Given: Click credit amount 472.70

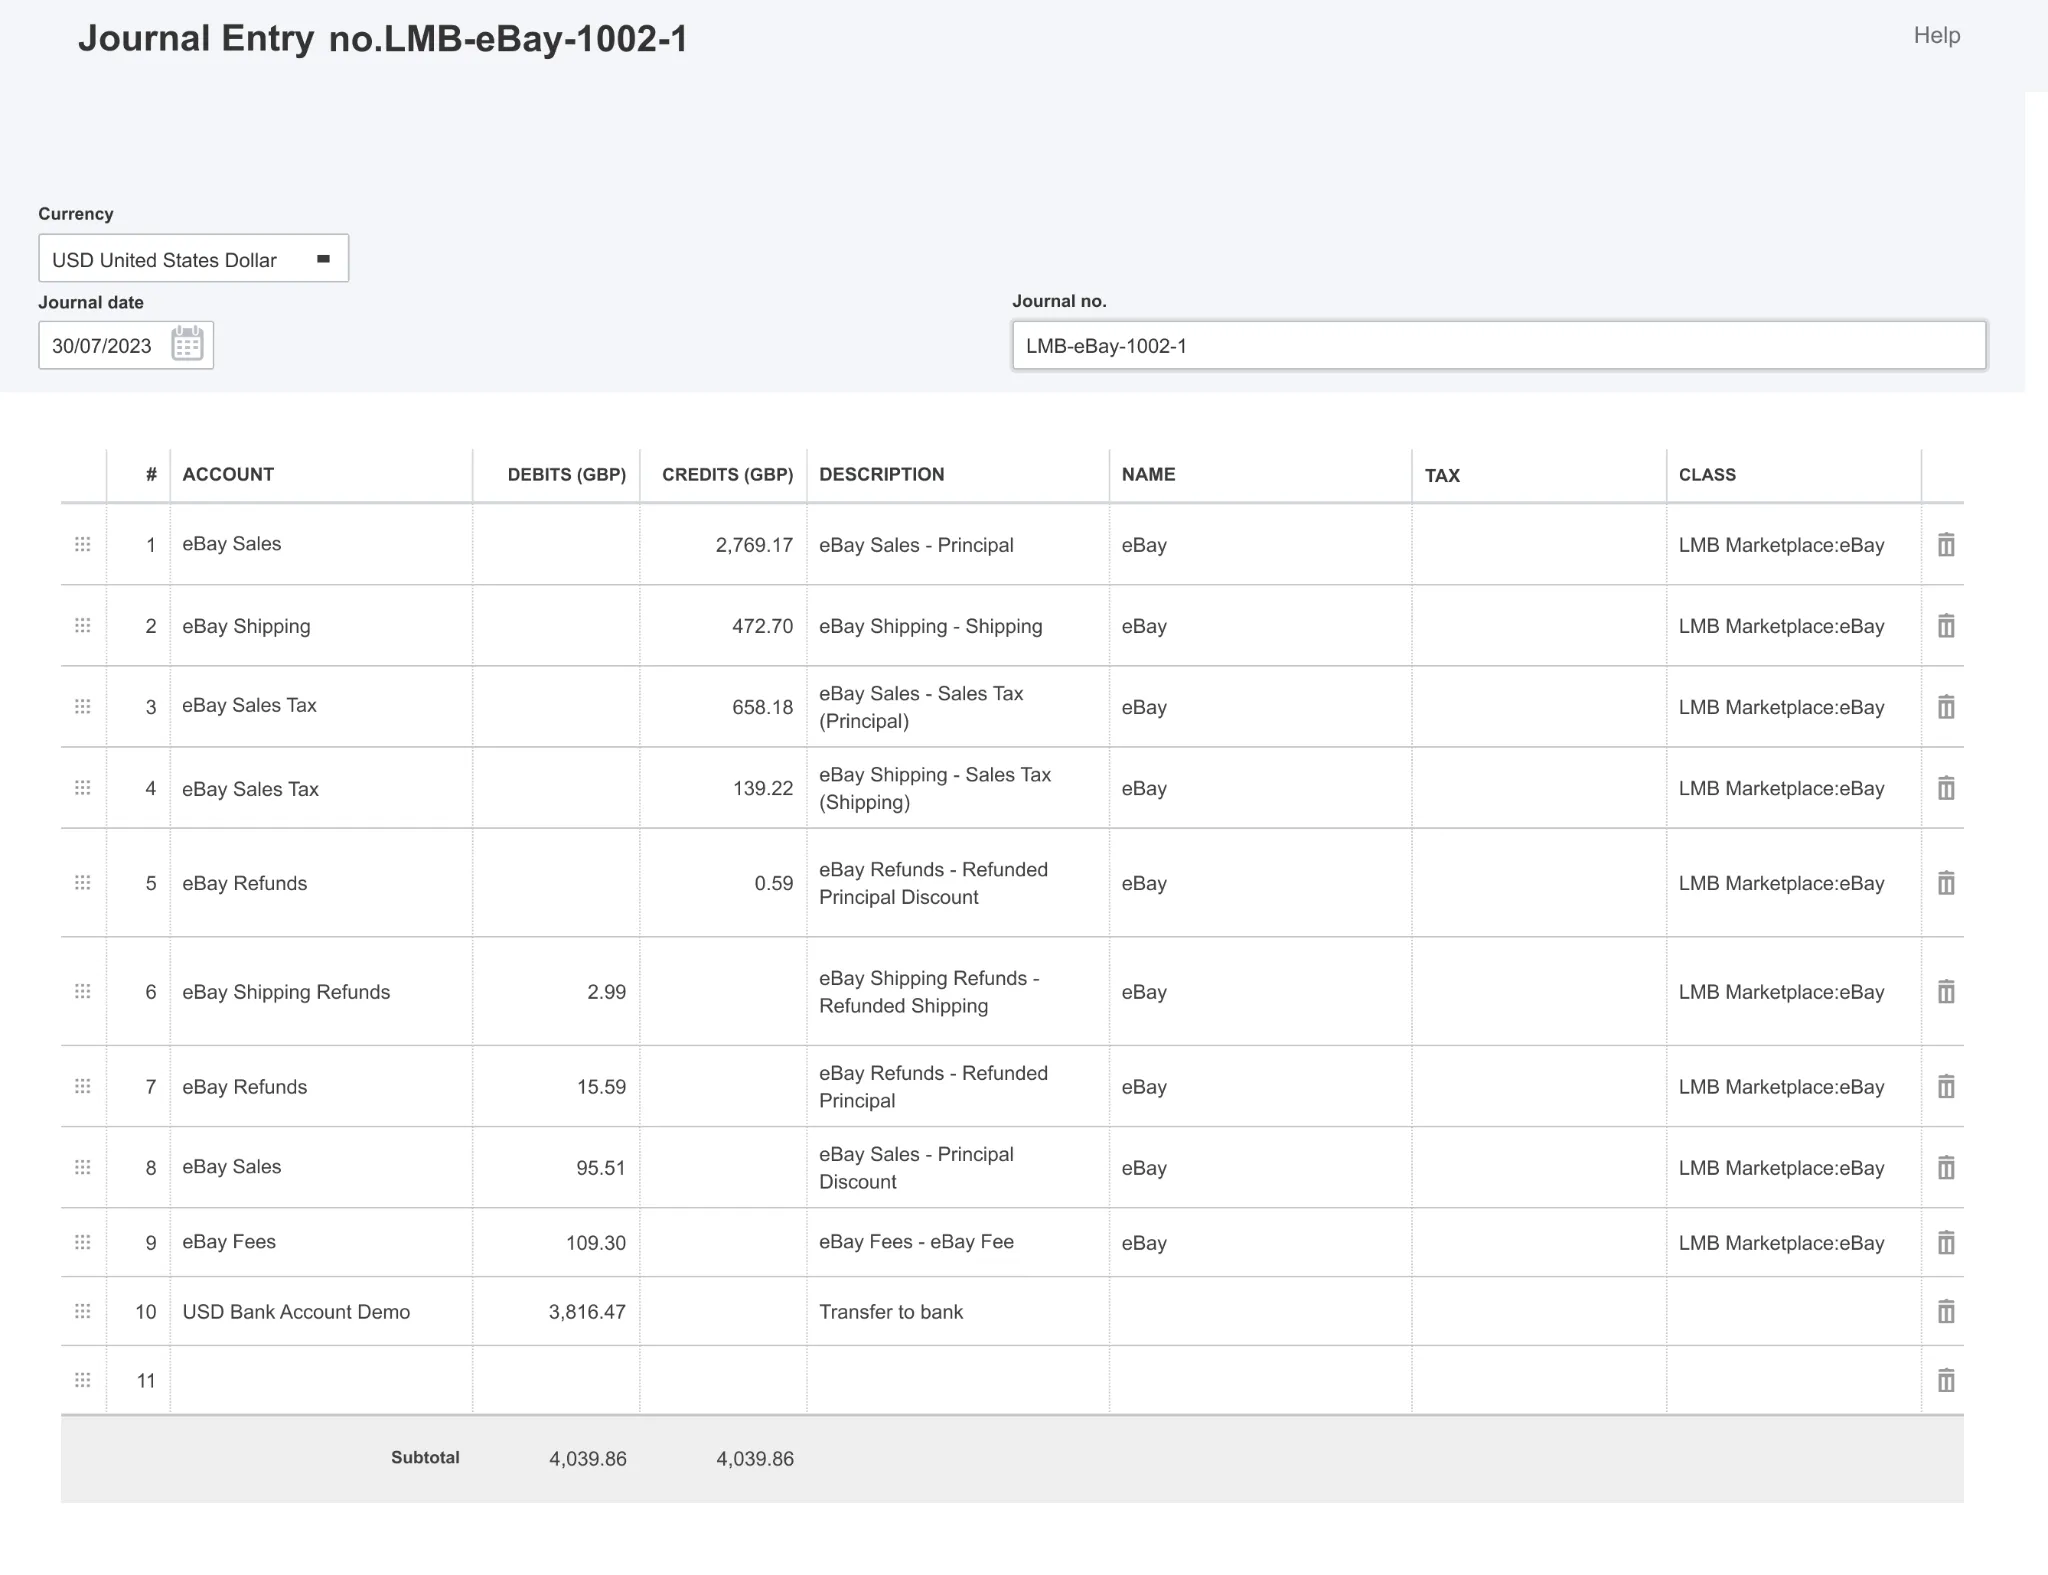Looking at the screenshot, I should [x=762, y=626].
